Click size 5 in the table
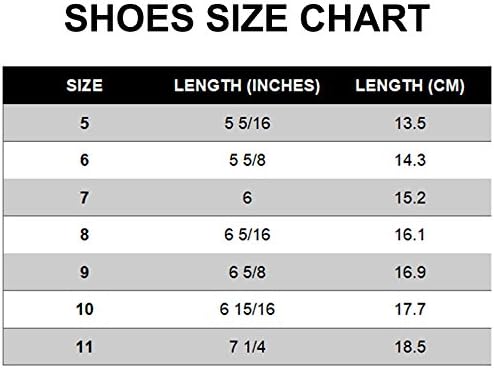The height and width of the screenshot is (368, 494). pyautogui.click(x=85, y=123)
